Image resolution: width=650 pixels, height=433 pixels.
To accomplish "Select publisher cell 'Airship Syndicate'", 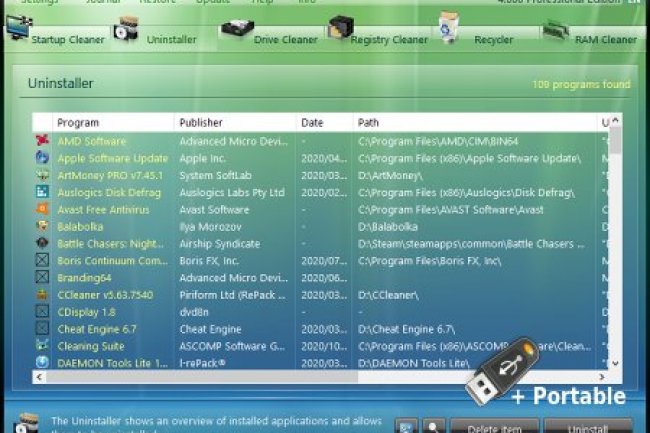I will pos(220,244).
